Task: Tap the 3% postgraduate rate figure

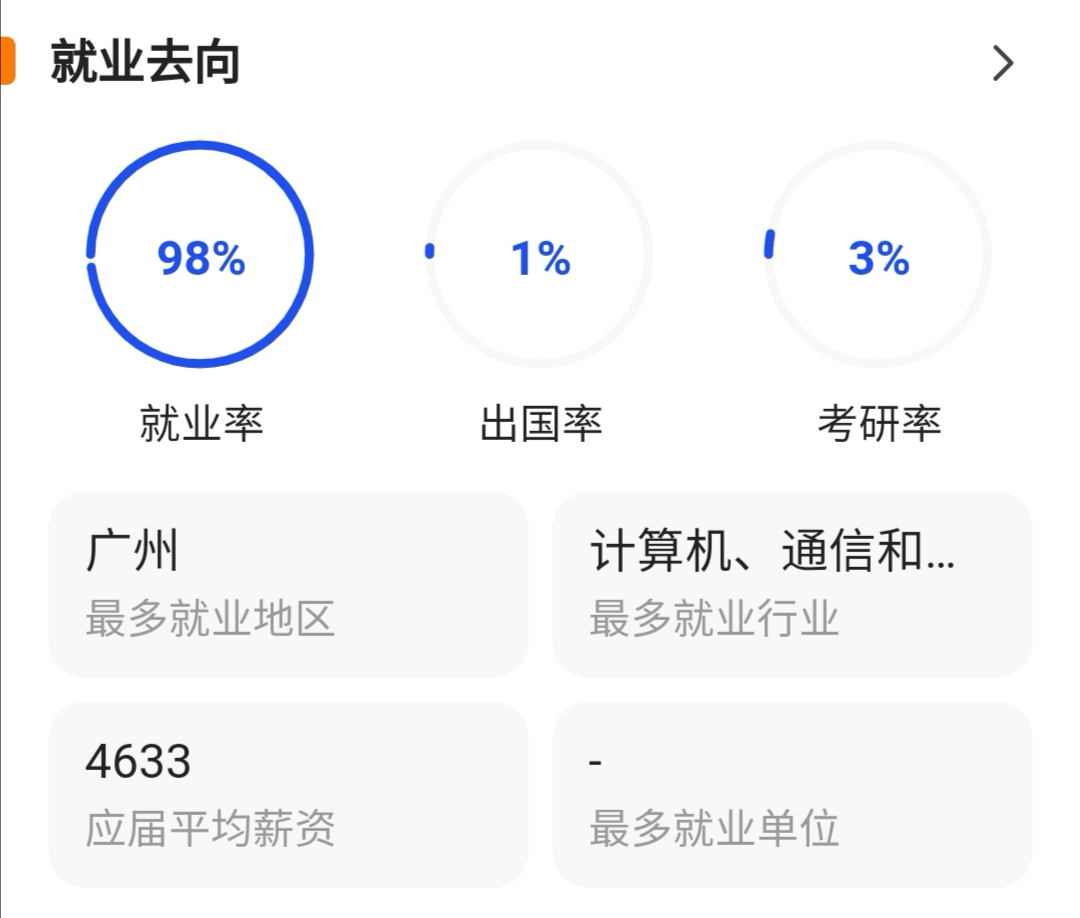Action: click(877, 260)
